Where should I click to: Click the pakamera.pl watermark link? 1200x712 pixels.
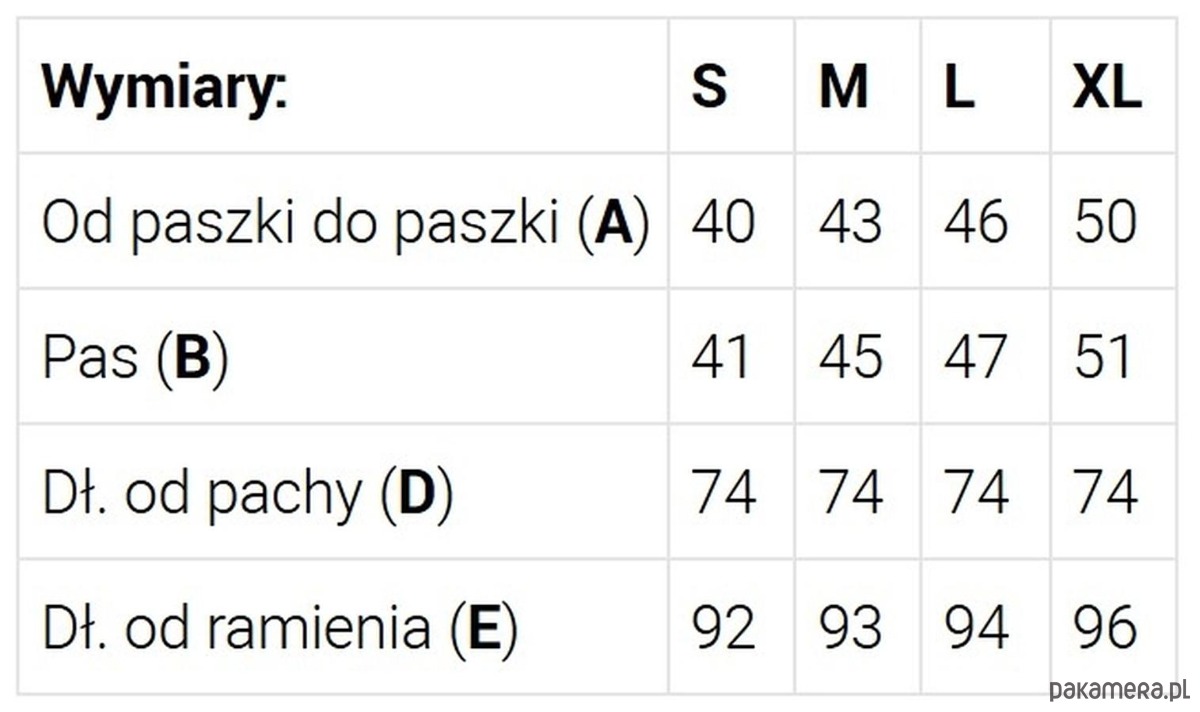[x=1119, y=689]
